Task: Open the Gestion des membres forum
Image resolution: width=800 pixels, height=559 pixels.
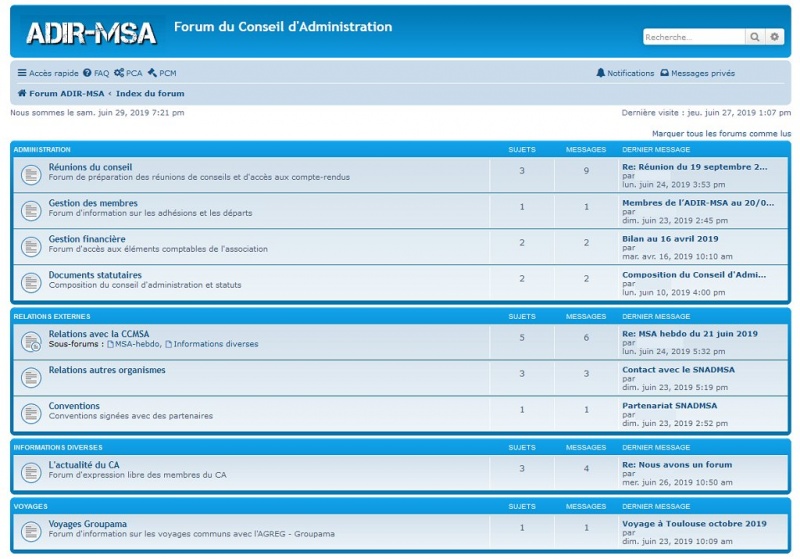Action: coord(93,203)
